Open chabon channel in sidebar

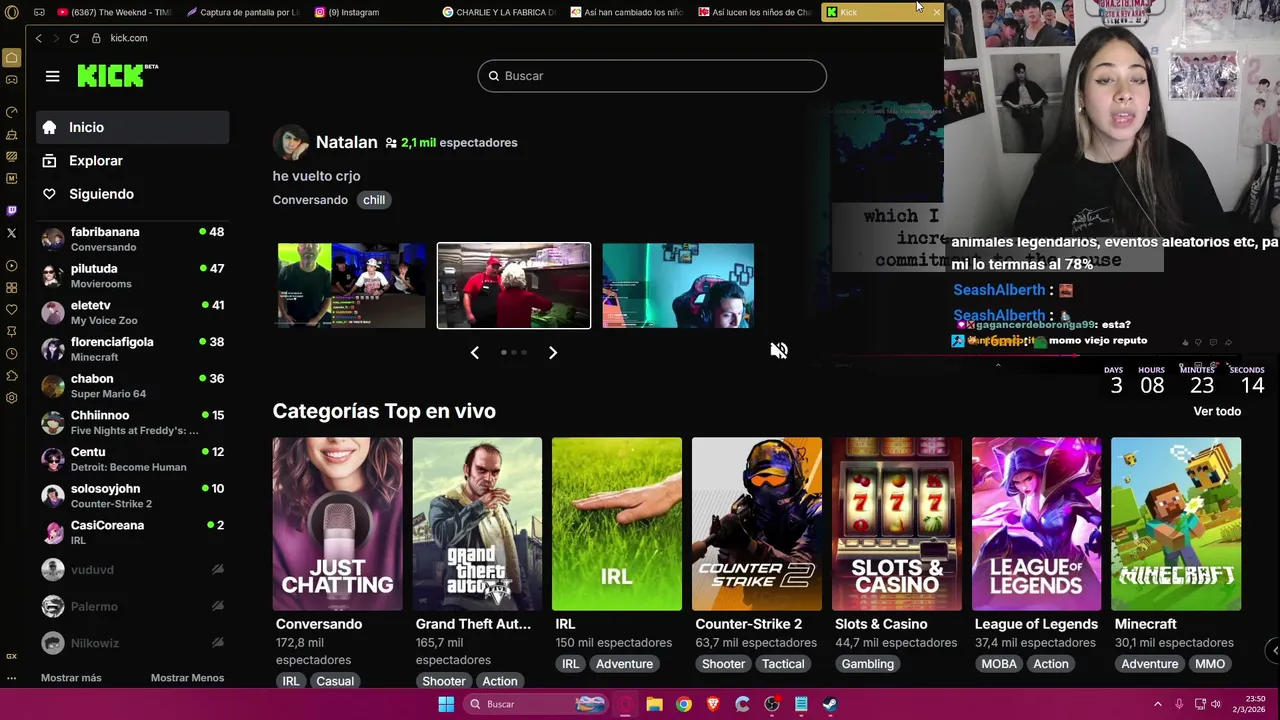coord(133,386)
